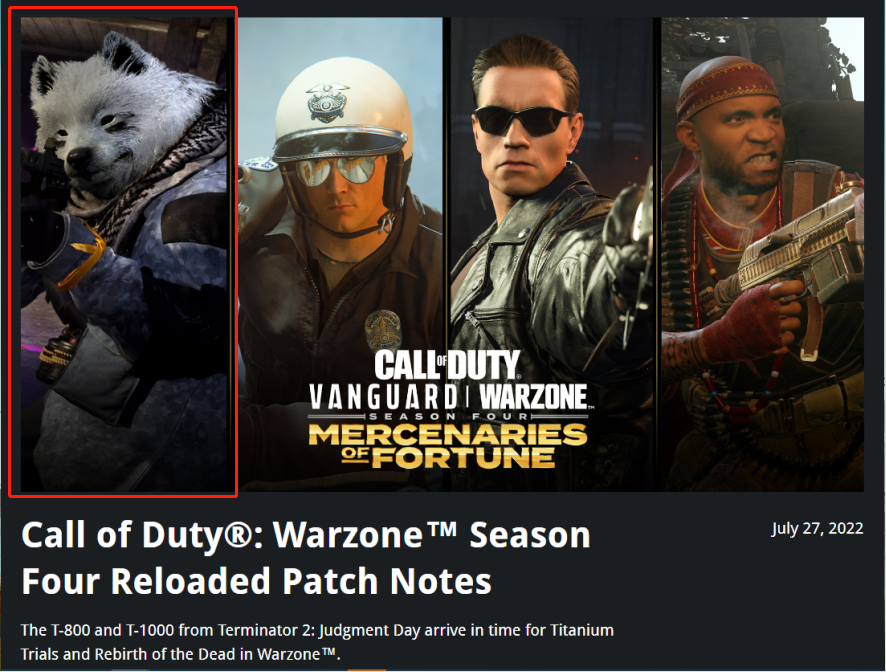
Task: Click the Warzone wordmark in banner
Action: (x=534, y=397)
